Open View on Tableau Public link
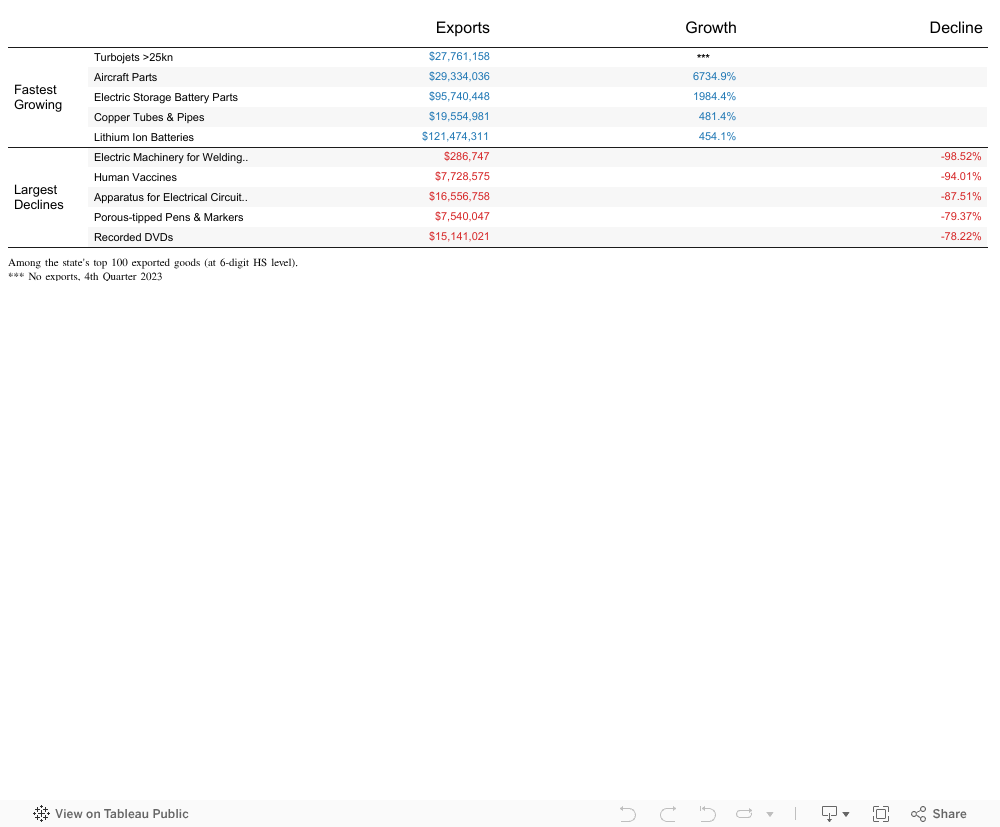The image size is (1000, 827). pos(121,814)
